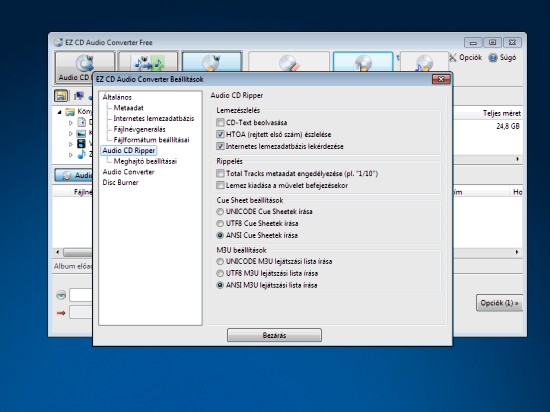Click right arrow of the folder pane scrollbar

tap(517, 159)
